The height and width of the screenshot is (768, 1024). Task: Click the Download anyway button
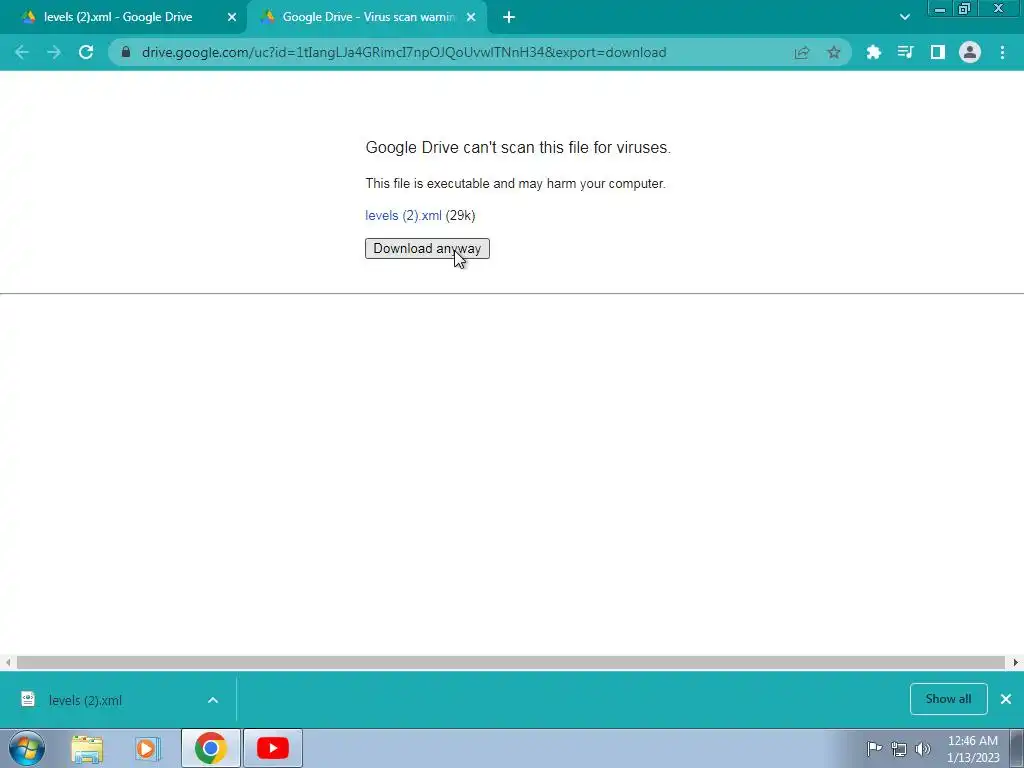point(427,248)
